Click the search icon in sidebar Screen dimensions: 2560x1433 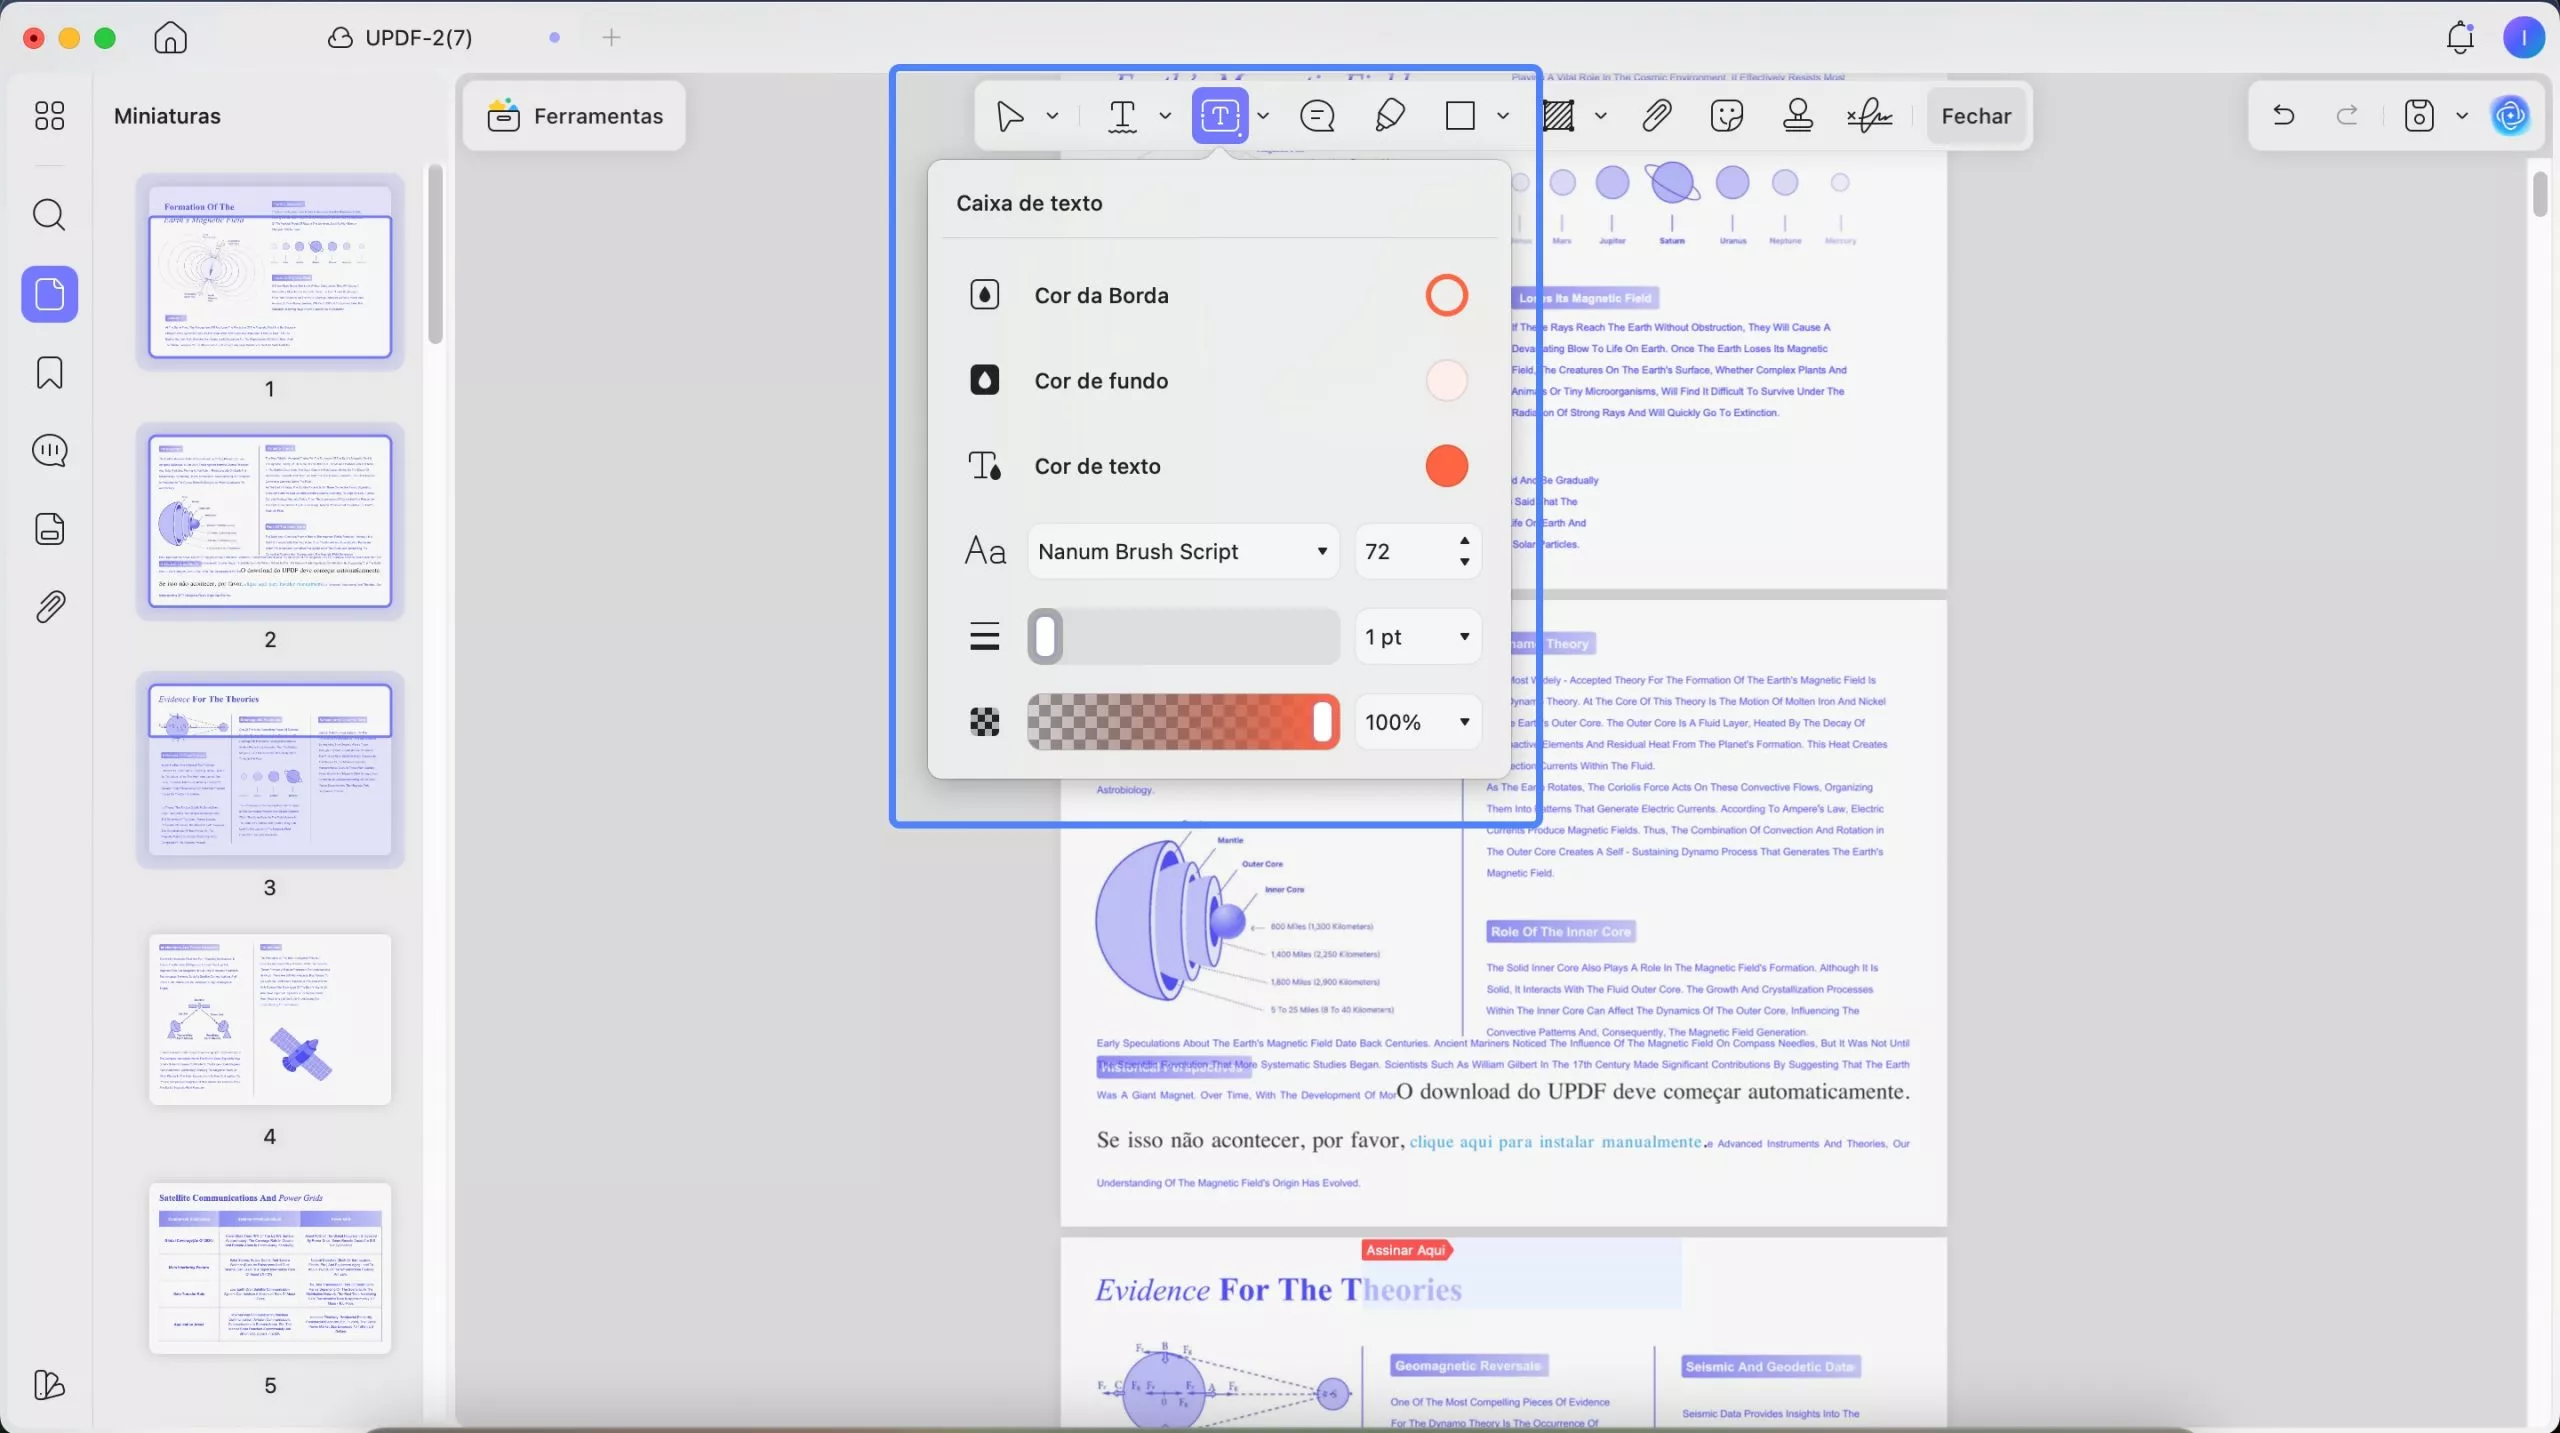click(49, 215)
